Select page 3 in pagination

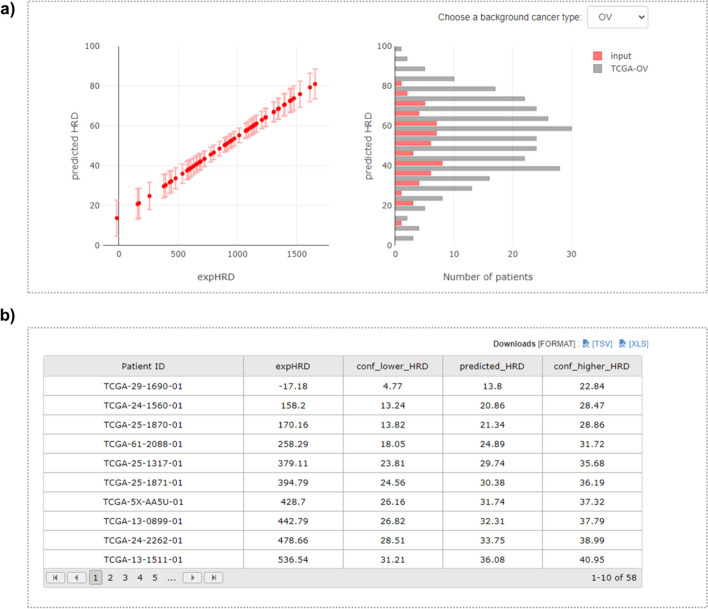pyautogui.click(x=125, y=578)
